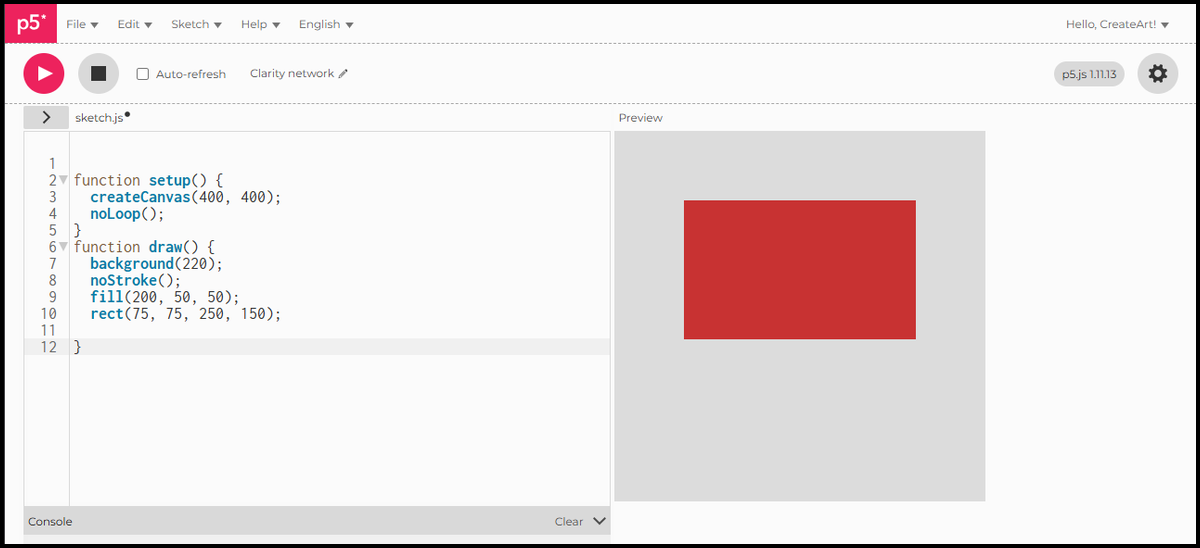Open the settings gear

pyautogui.click(x=1157, y=73)
